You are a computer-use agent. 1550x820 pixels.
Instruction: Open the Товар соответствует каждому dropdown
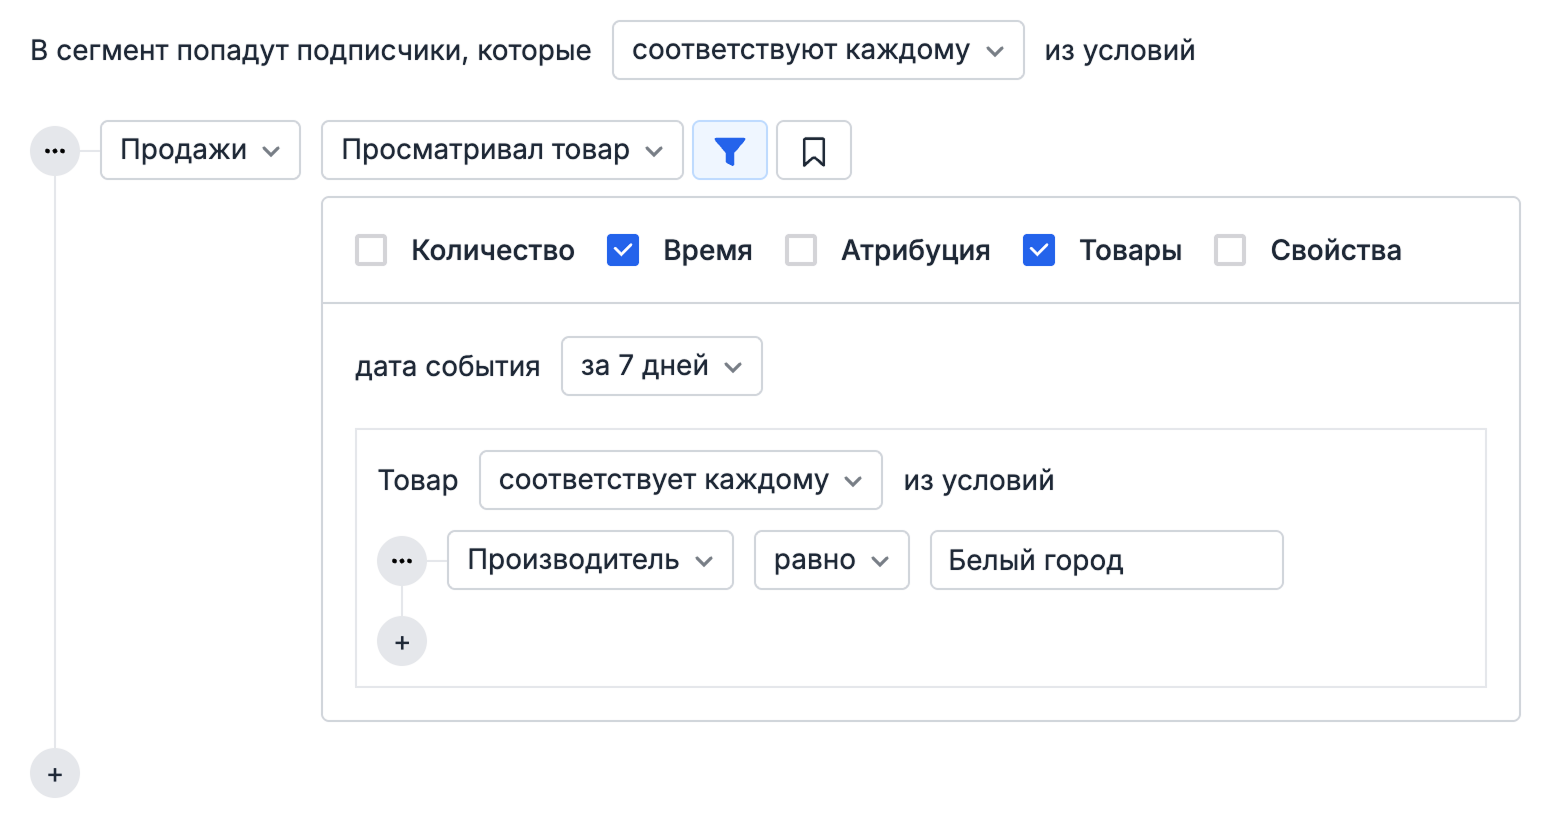pyautogui.click(x=679, y=480)
